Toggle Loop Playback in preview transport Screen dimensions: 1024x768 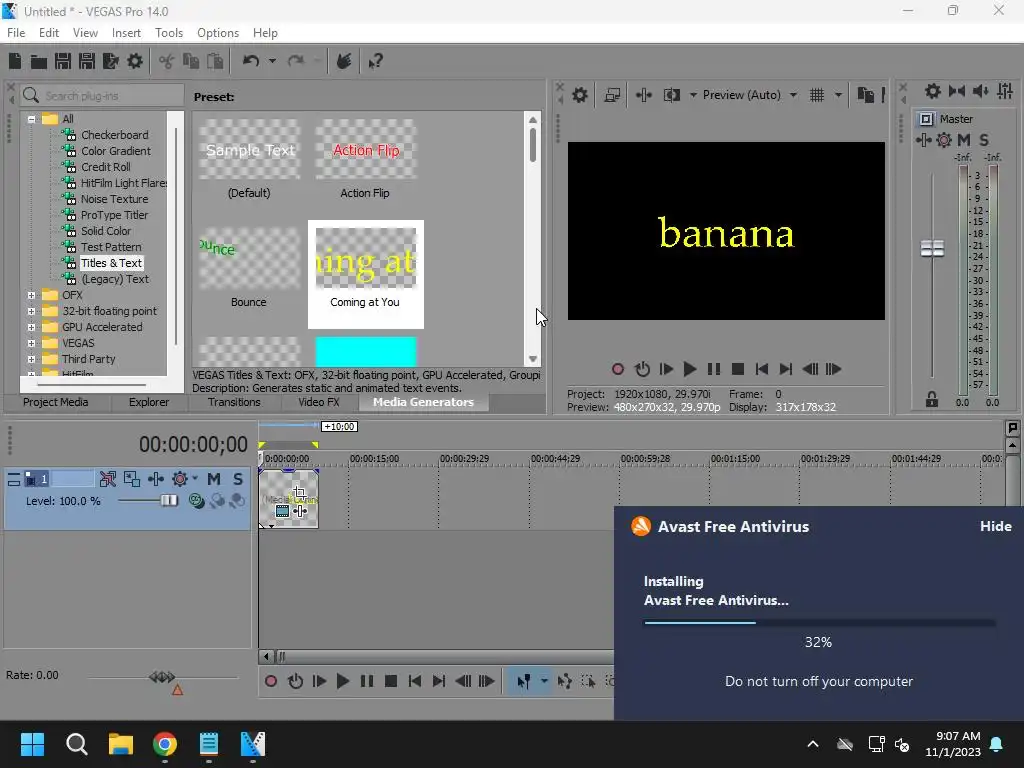pyautogui.click(x=642, y=369)
